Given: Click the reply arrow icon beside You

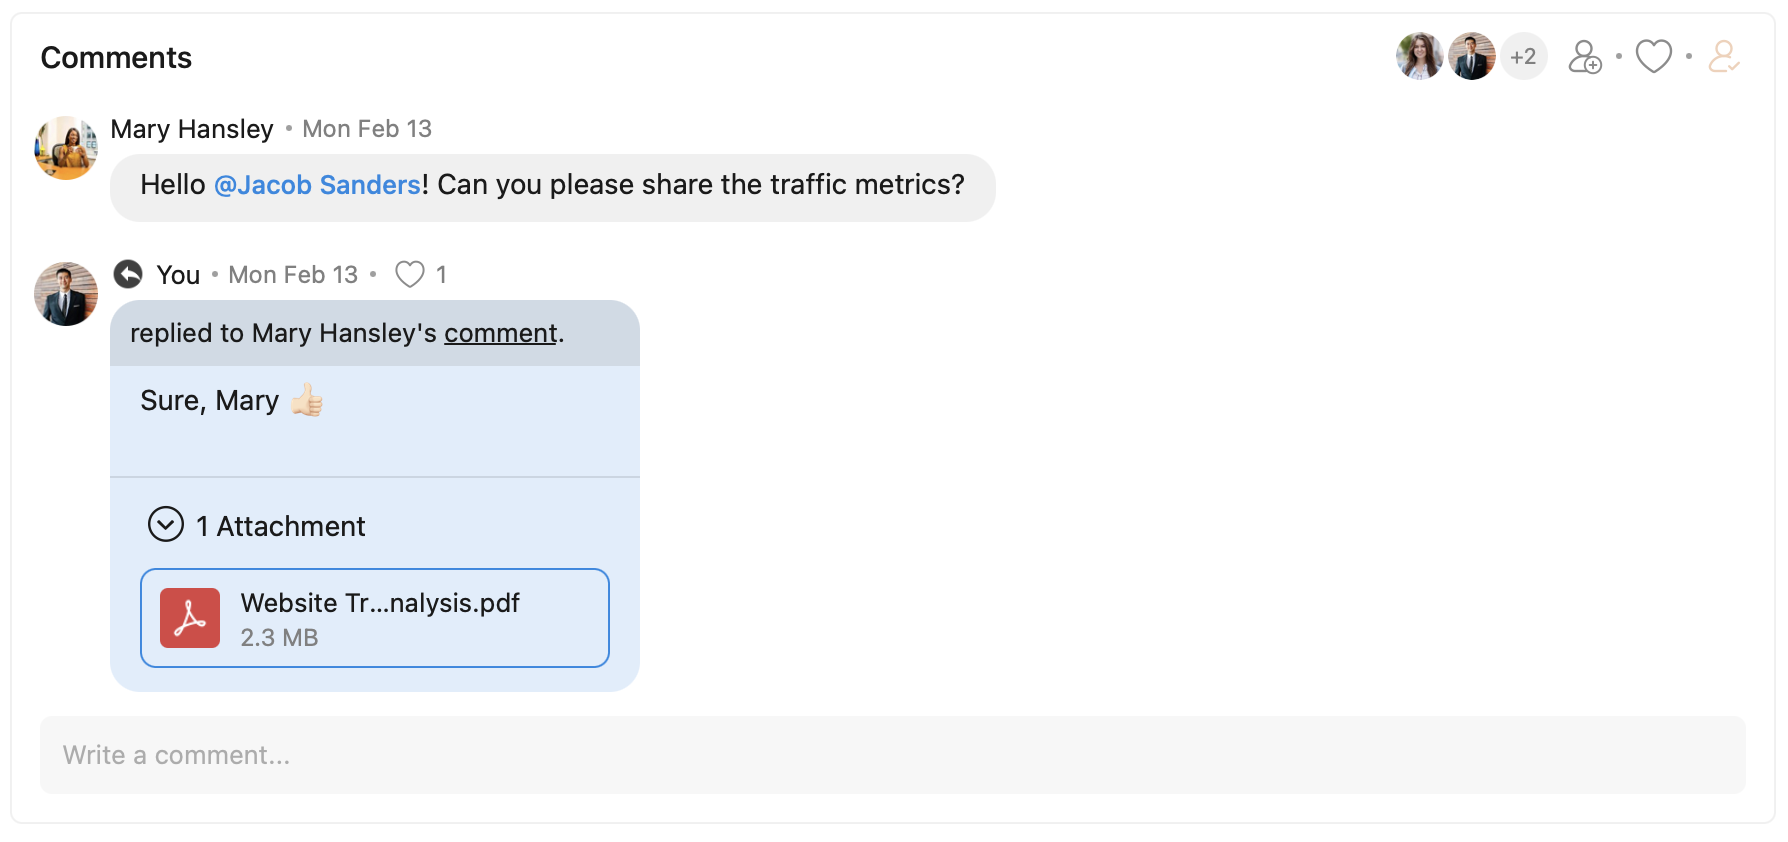Looking at the screenshot, I should [x=128, y=274].
